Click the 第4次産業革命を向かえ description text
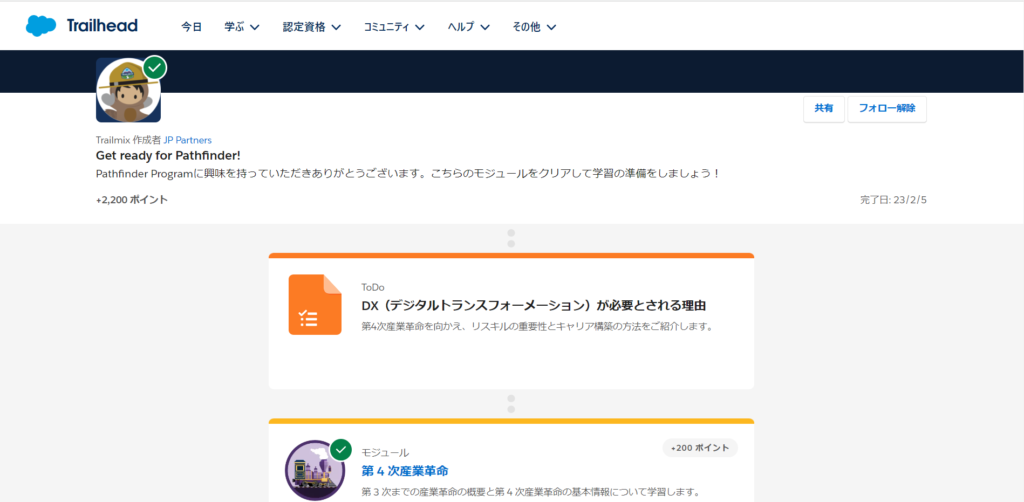The width and height of the screenshot is (1024, 502). coord(536,326)
